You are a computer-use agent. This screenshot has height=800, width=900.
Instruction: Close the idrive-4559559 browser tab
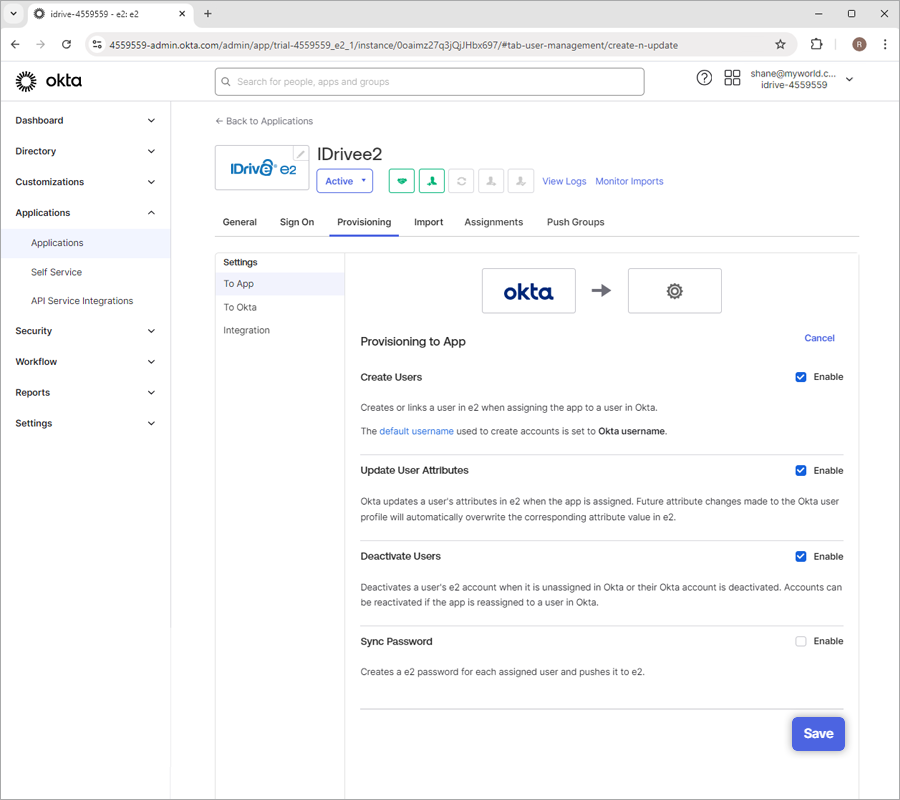[182, 14]
